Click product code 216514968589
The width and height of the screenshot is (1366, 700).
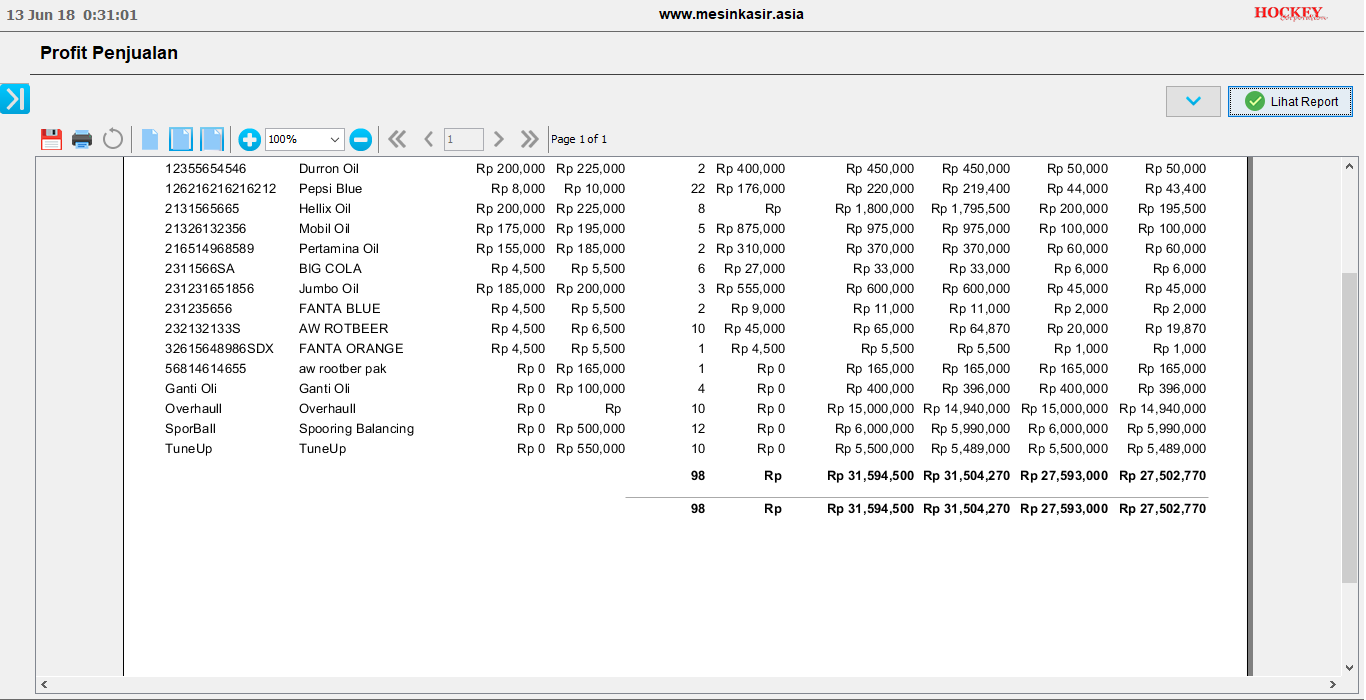(210, 249)
